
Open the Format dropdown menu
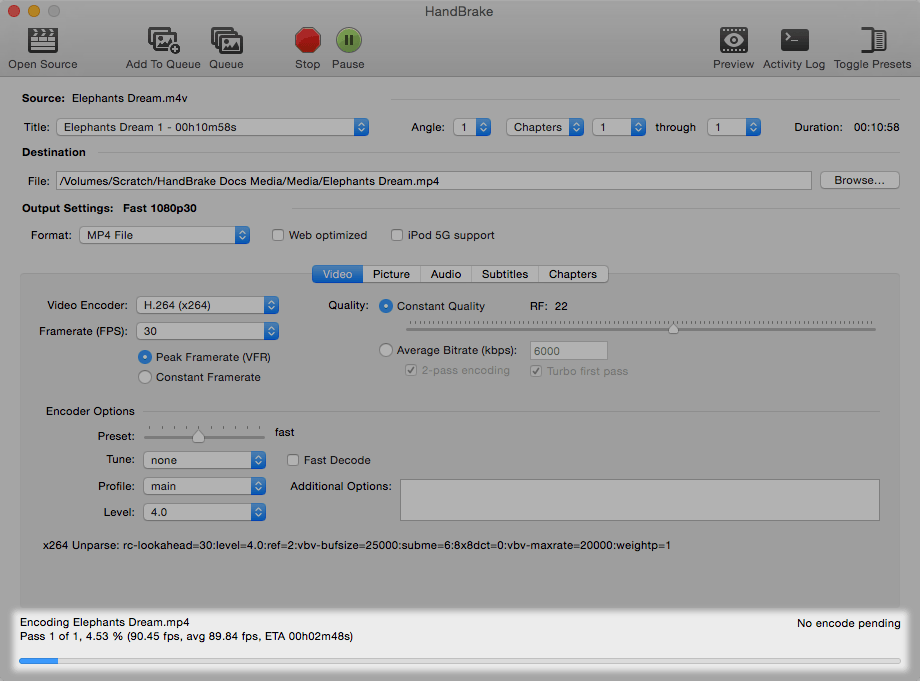coord(164,235)
